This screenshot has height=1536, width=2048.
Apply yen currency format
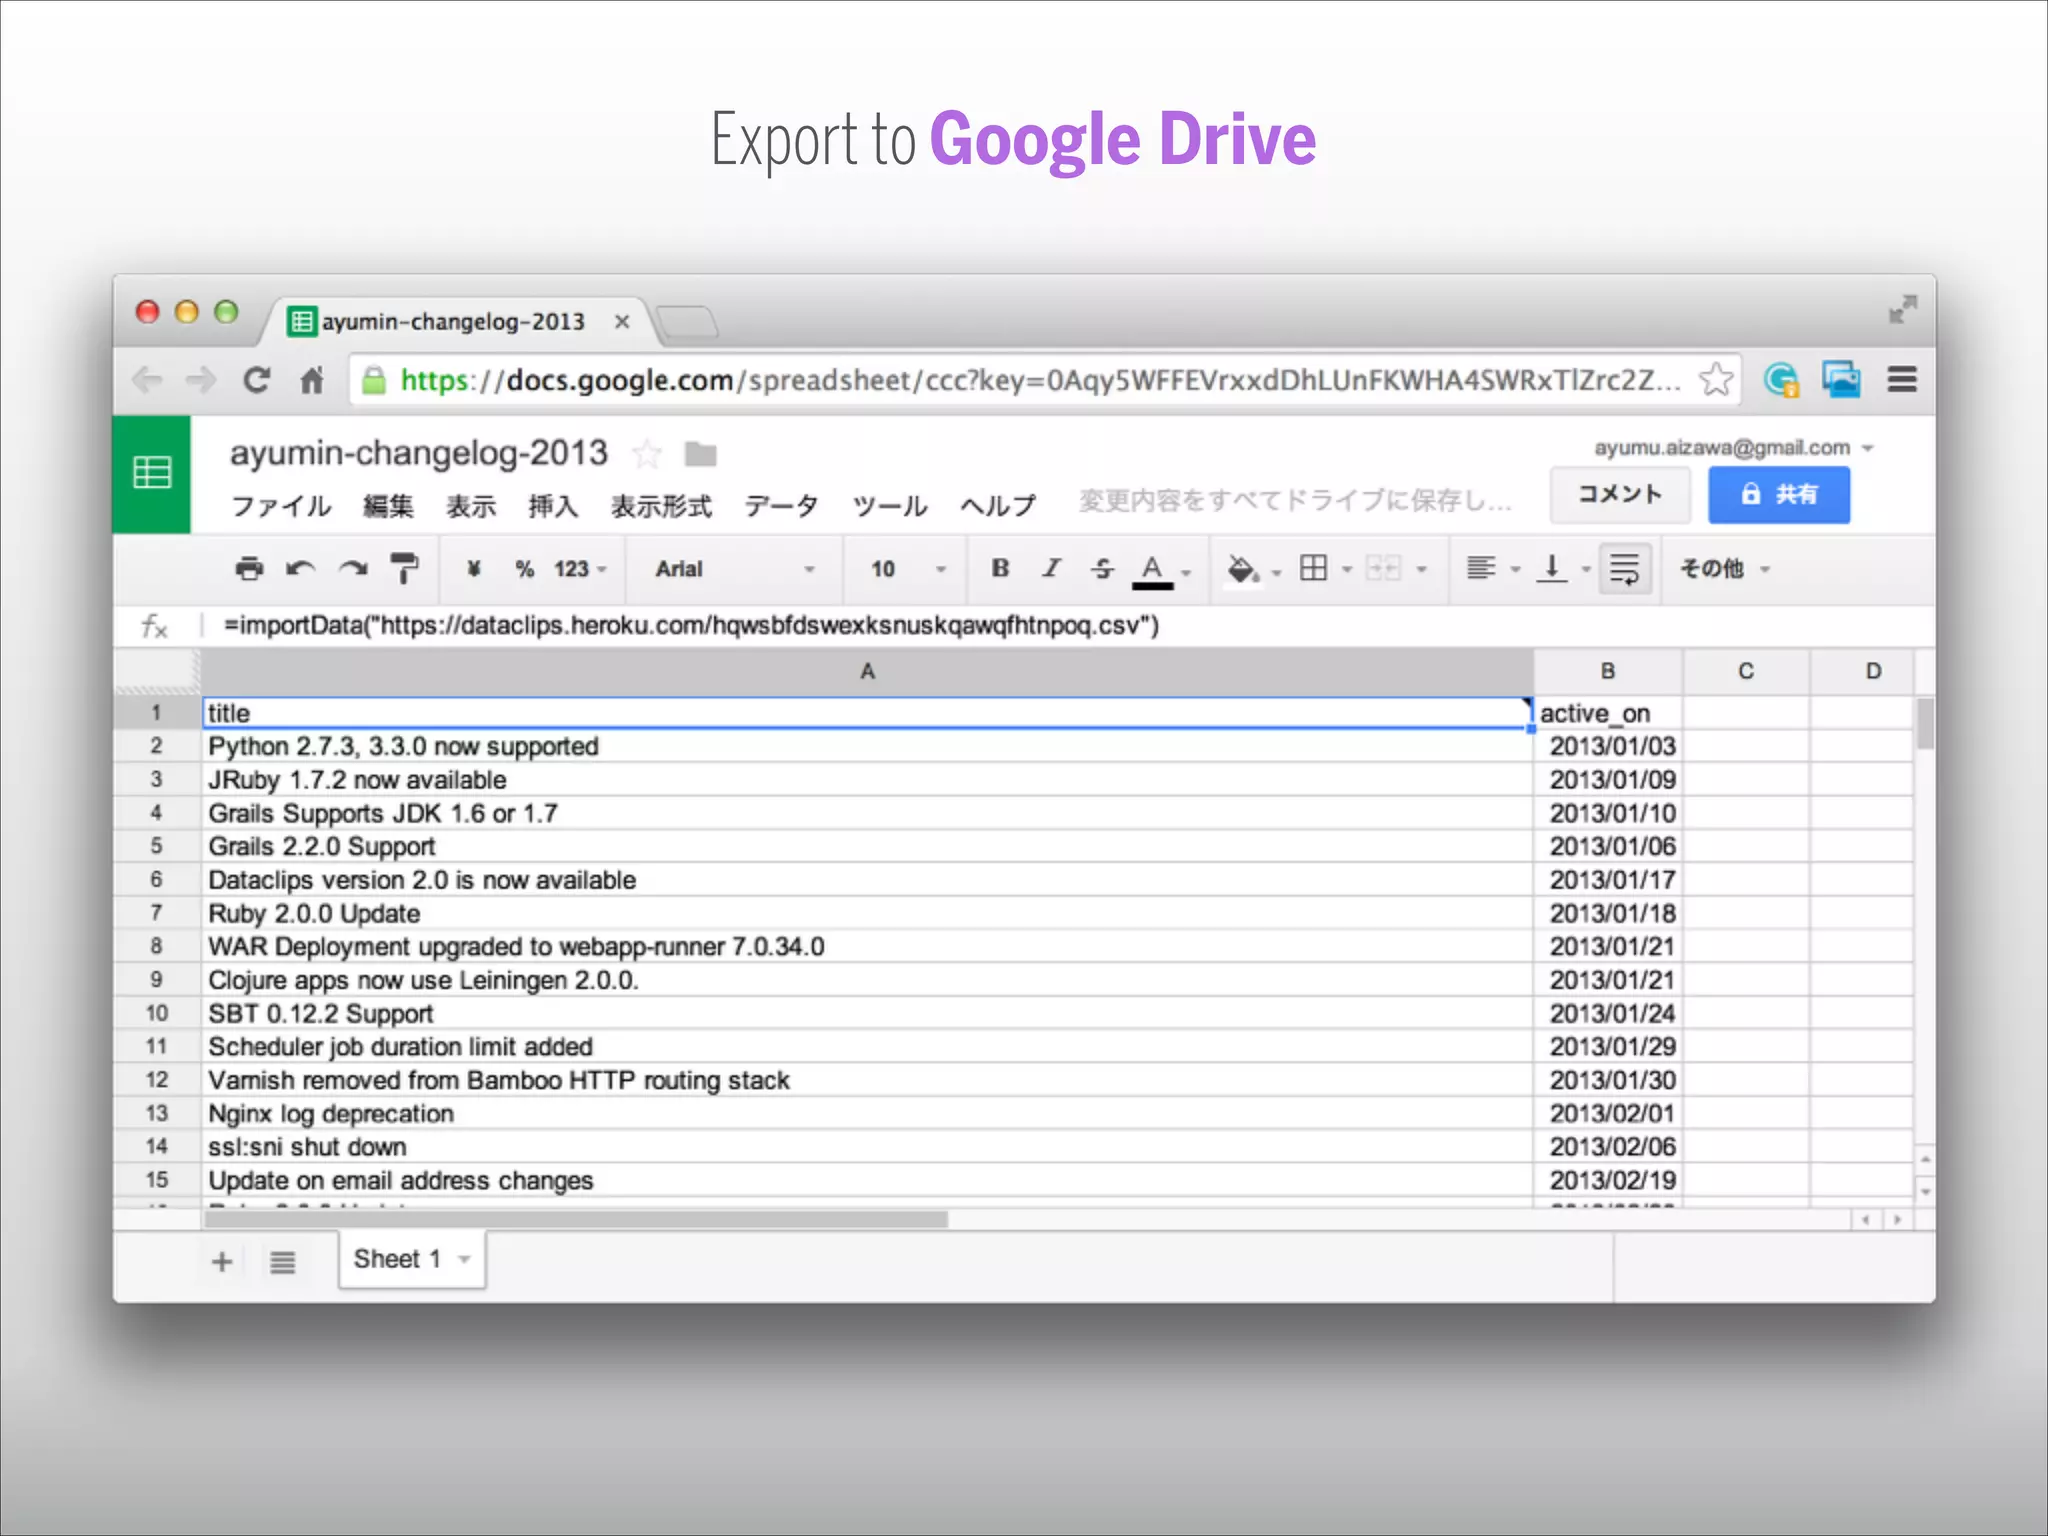[474, 569]
